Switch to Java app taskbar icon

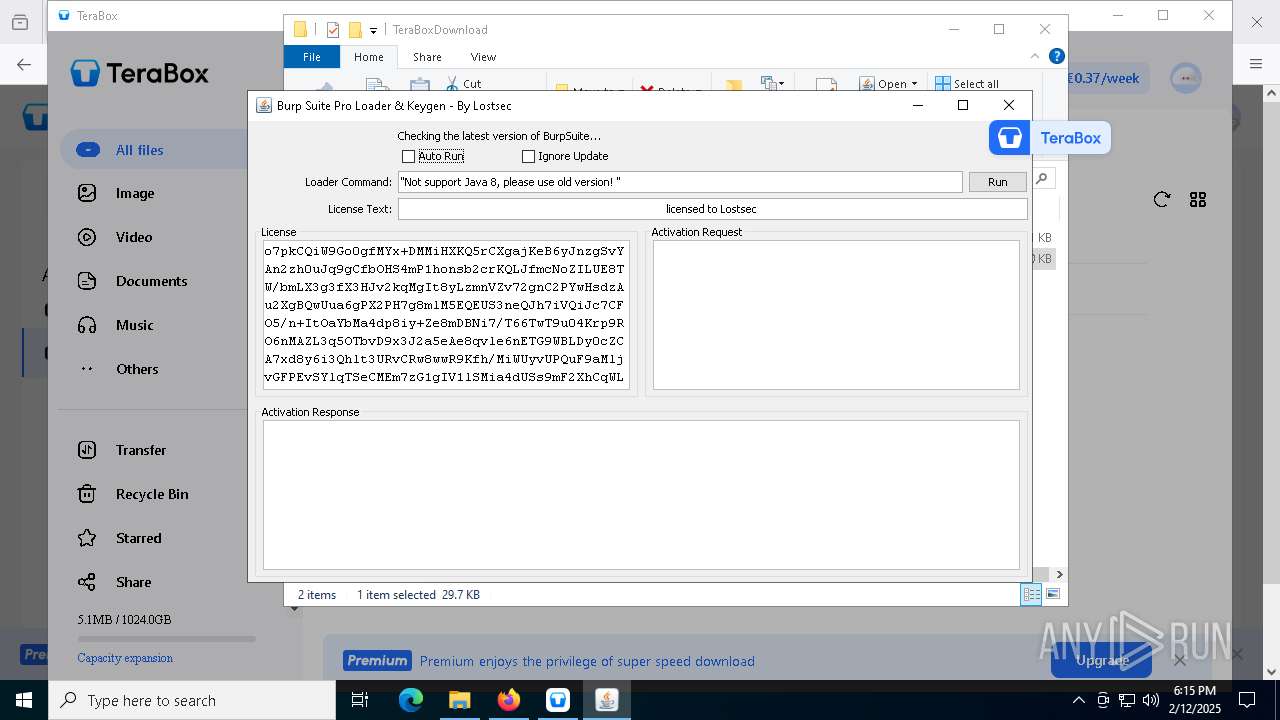(x=606, y=700)
